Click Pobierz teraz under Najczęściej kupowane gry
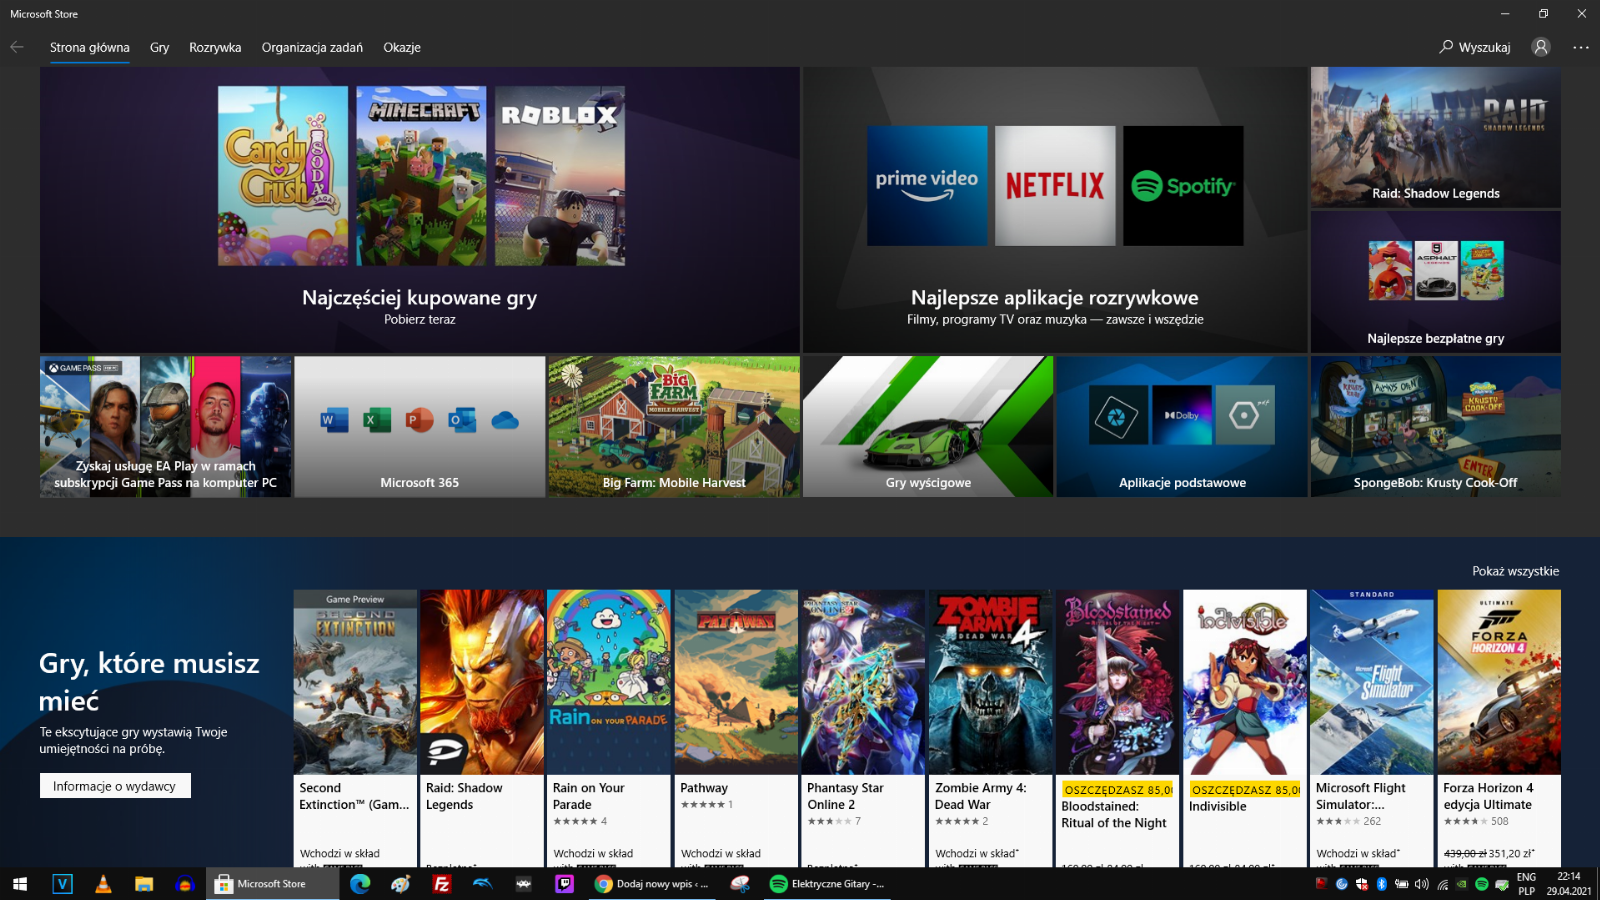 click(420, 320)
